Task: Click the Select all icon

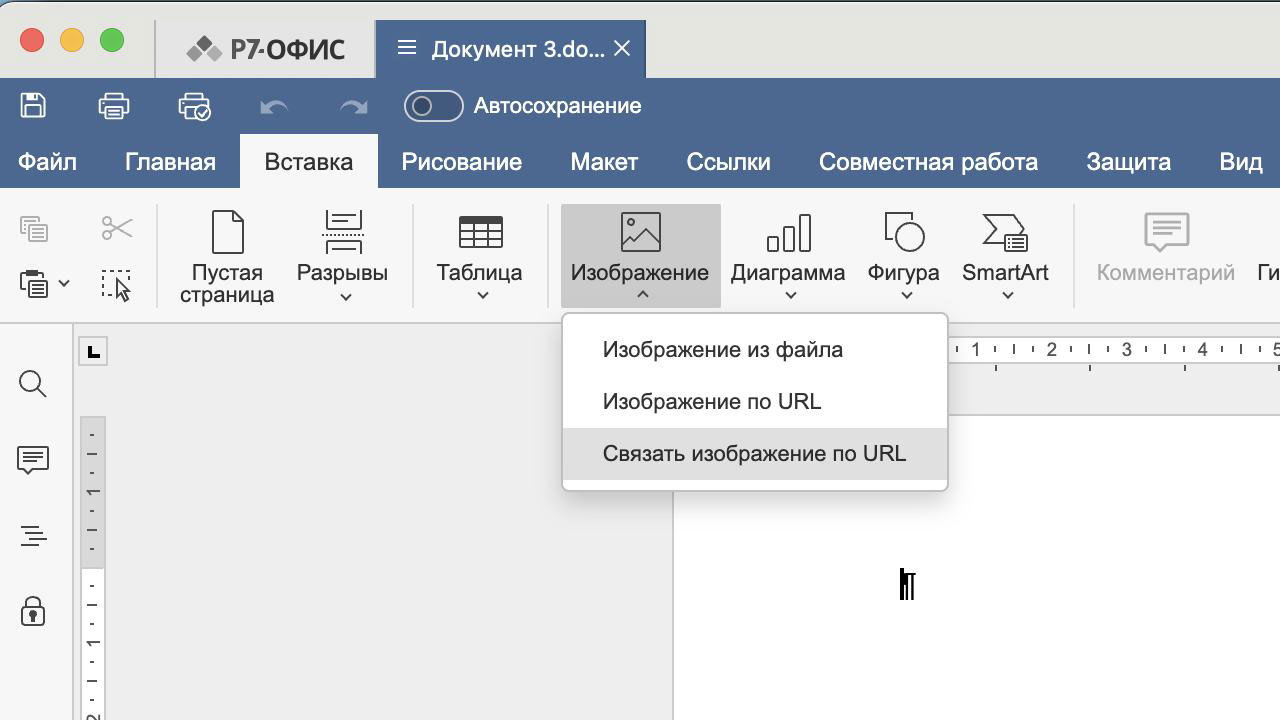Action: (117, 284)
